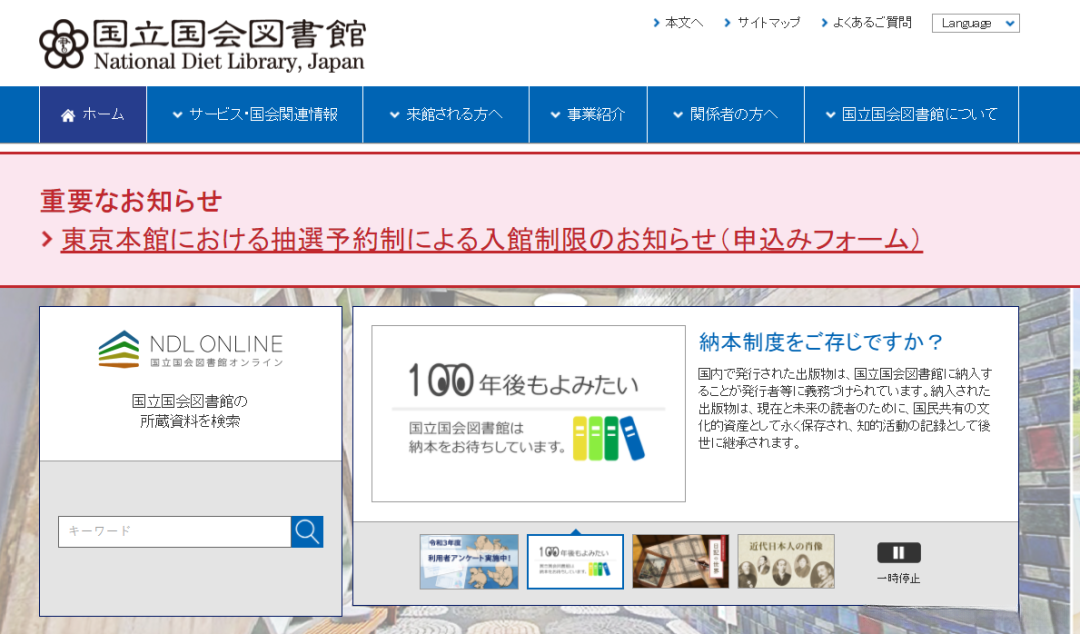Jump to 本文へ link
This screenshot has height=634, width=1080.
point(678,23)
